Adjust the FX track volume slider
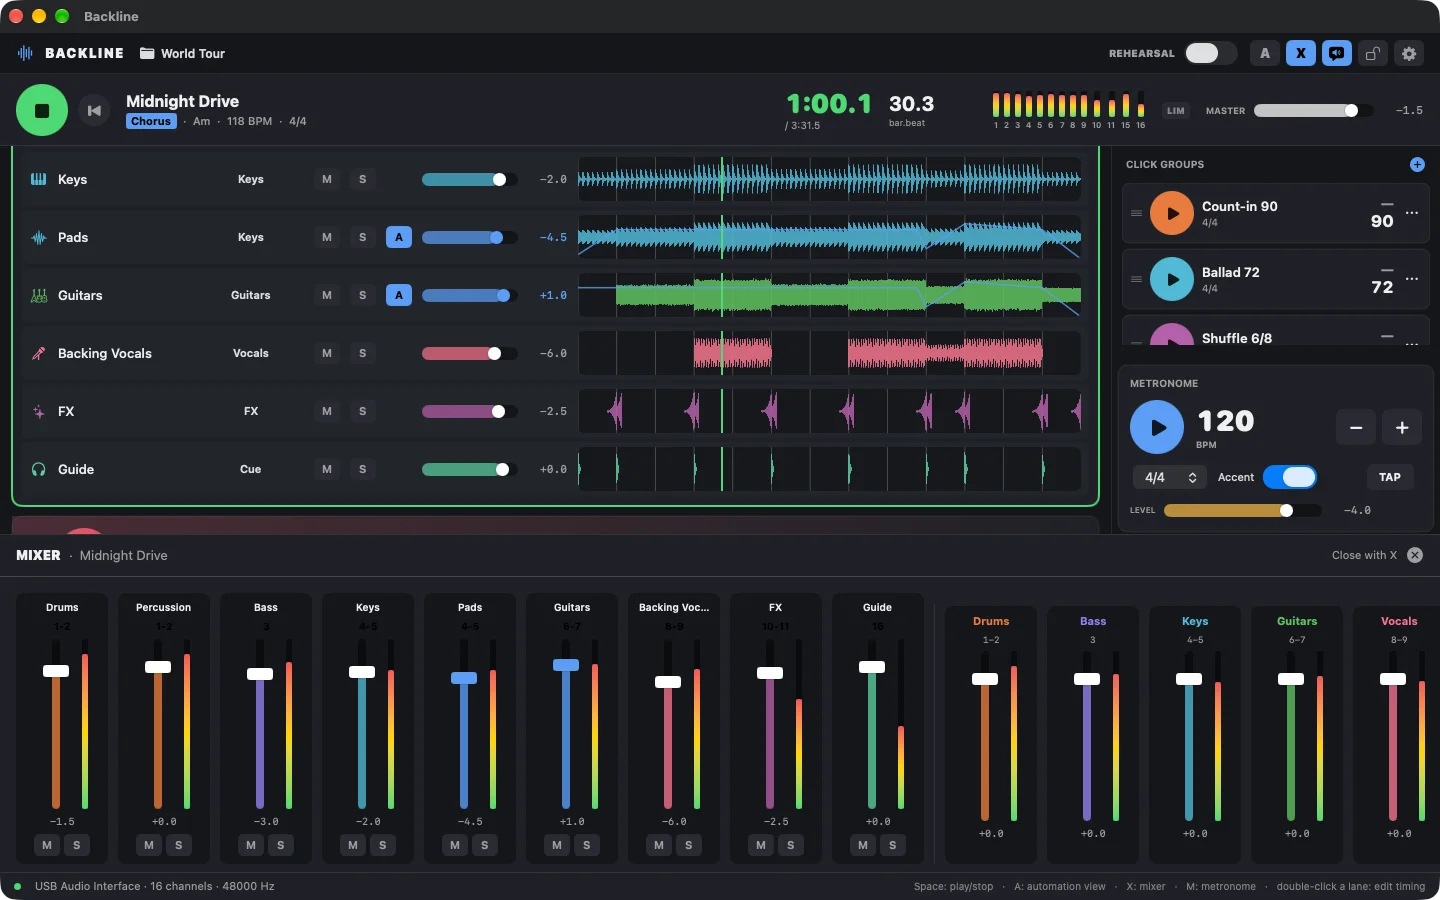Viewport: 1440px width, 900px height. point(470,411)
